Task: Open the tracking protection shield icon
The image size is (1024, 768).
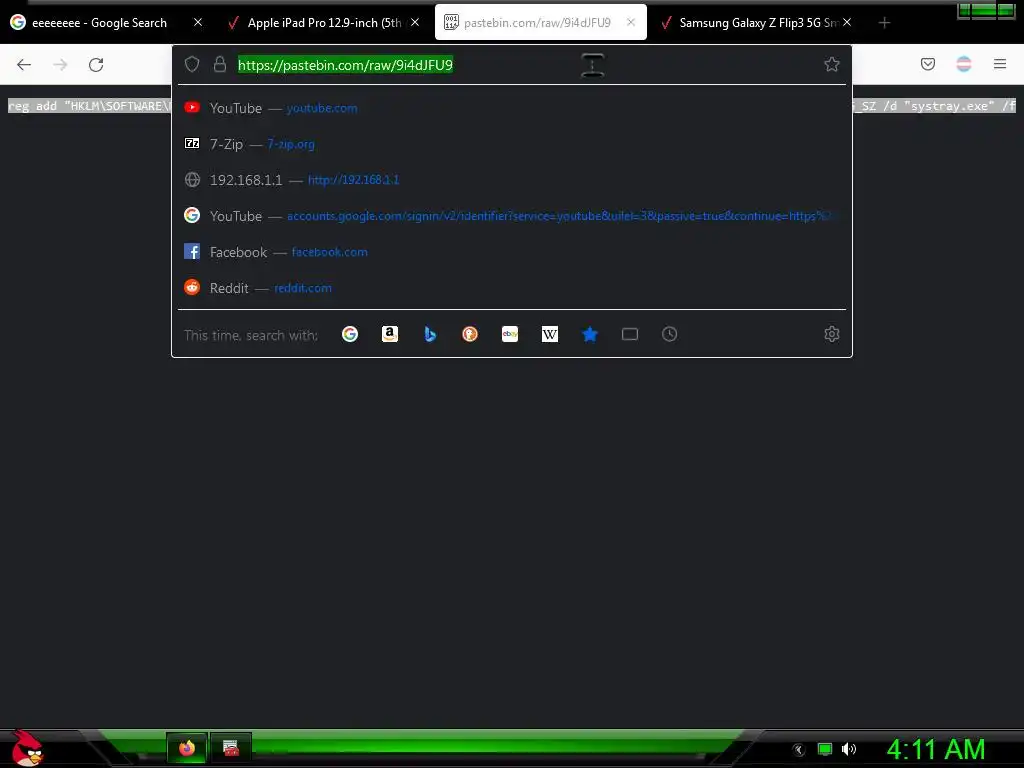Action: [191, 64]
